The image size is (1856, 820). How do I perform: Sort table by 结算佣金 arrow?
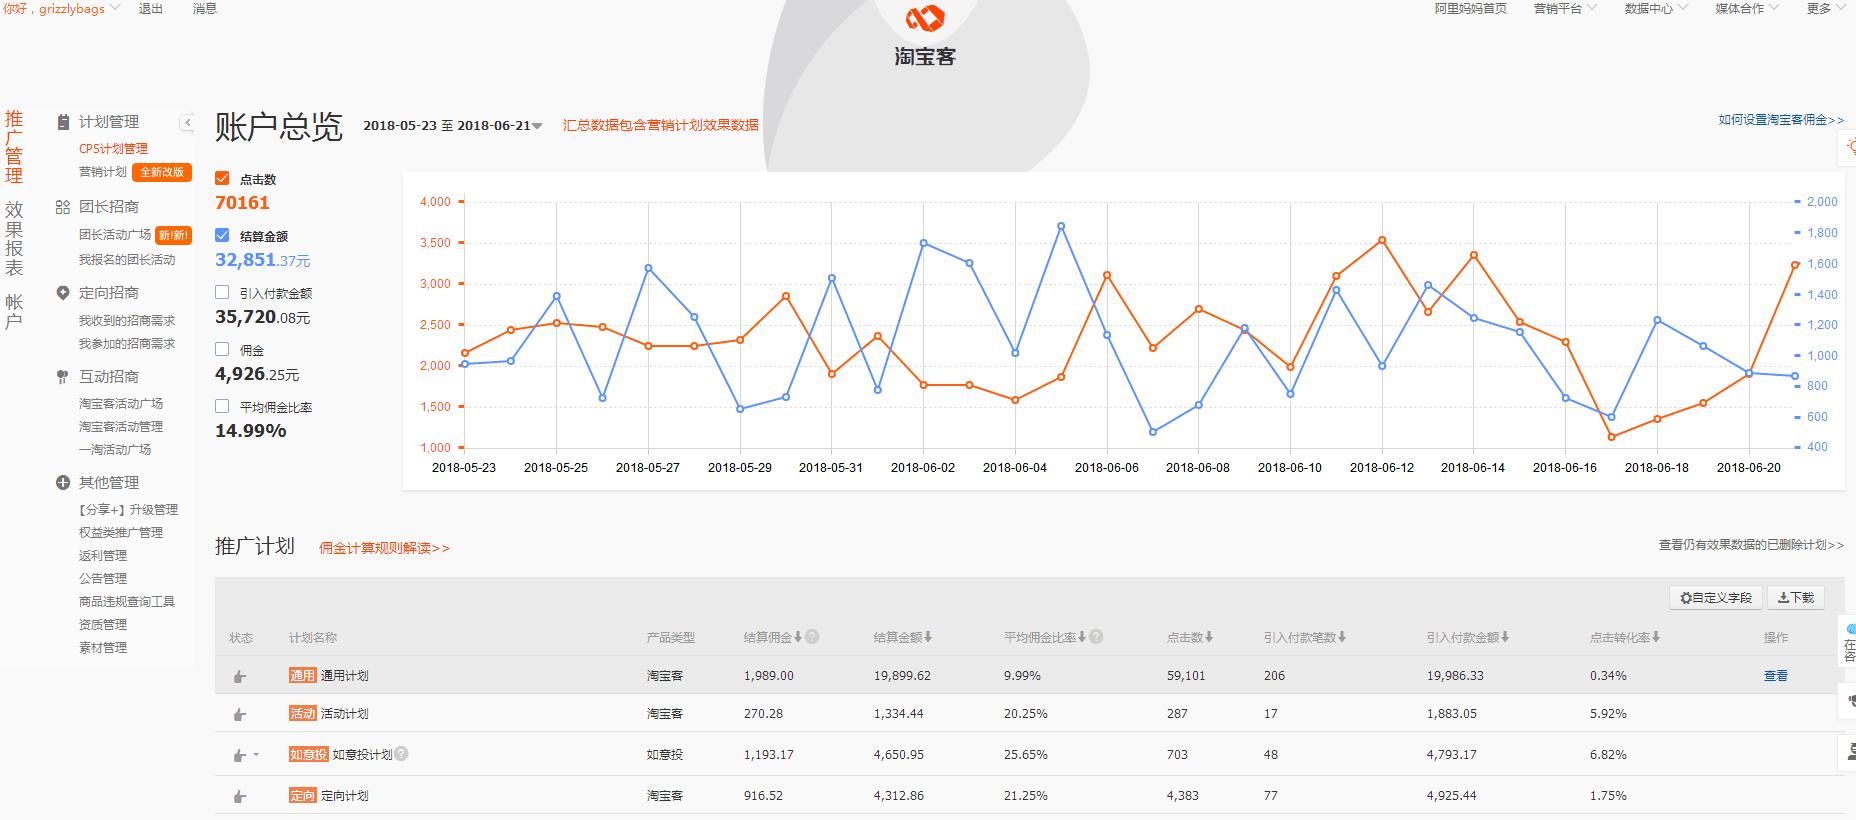(798, 637)
